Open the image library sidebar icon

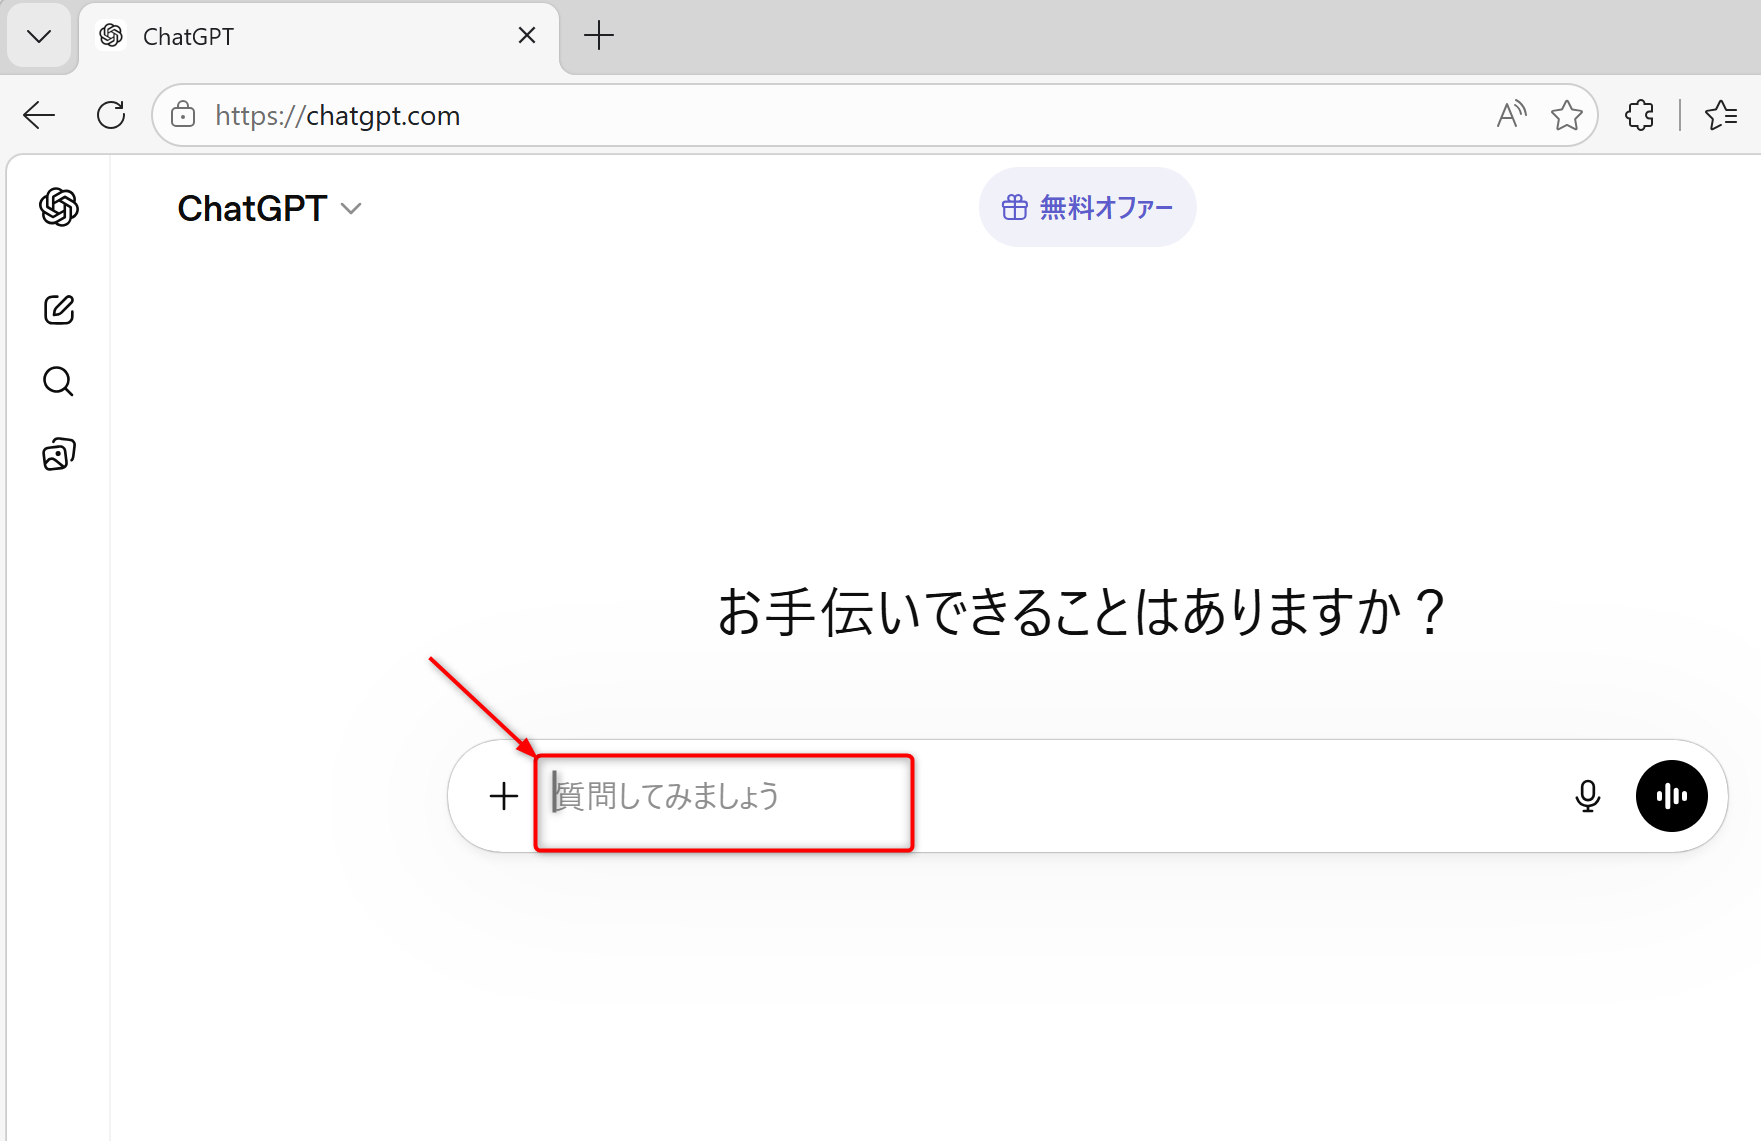coord(59,455)
